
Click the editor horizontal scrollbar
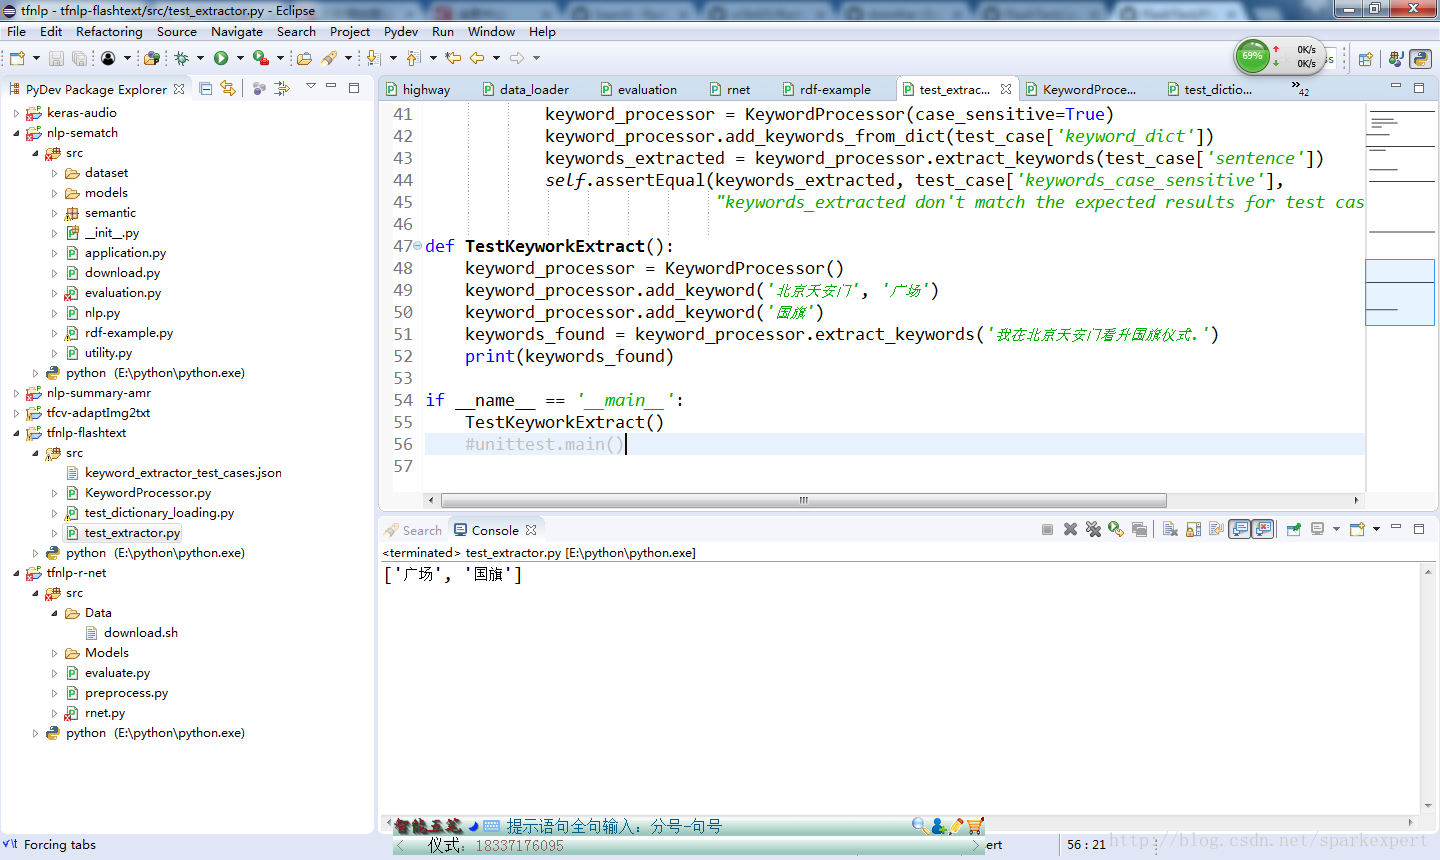[803, 500]
